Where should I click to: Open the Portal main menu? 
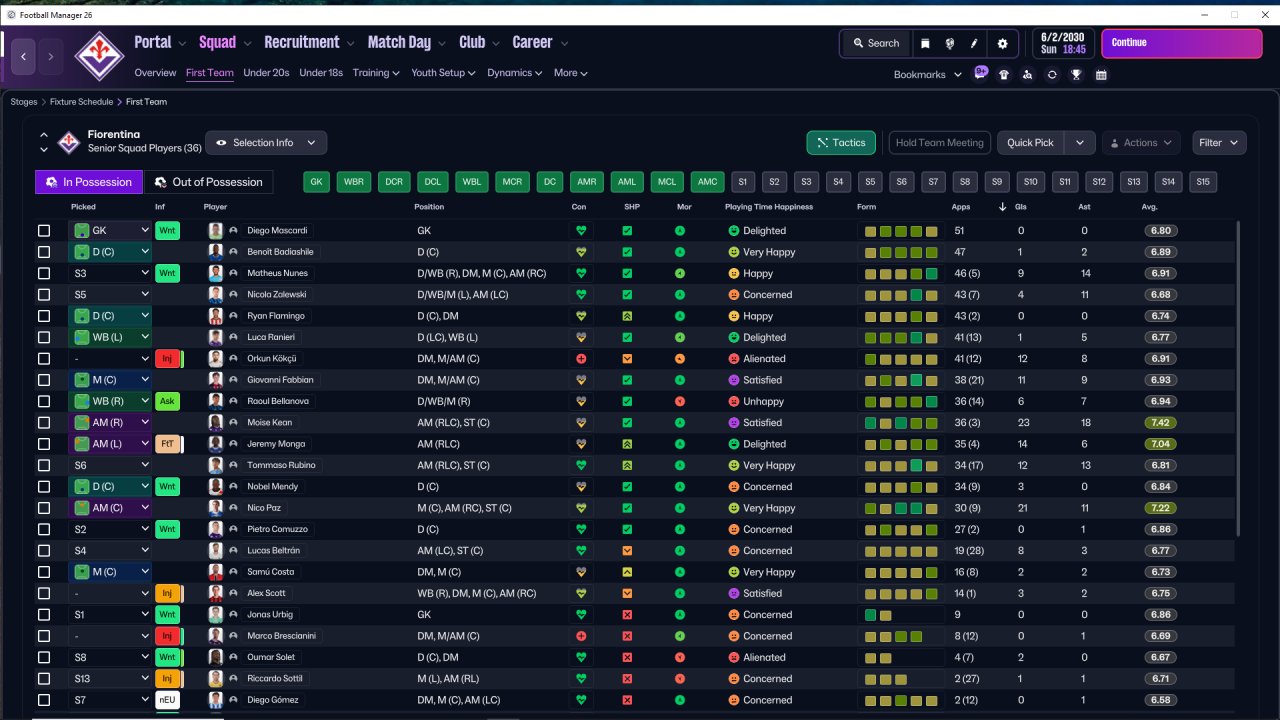point(160,42)
